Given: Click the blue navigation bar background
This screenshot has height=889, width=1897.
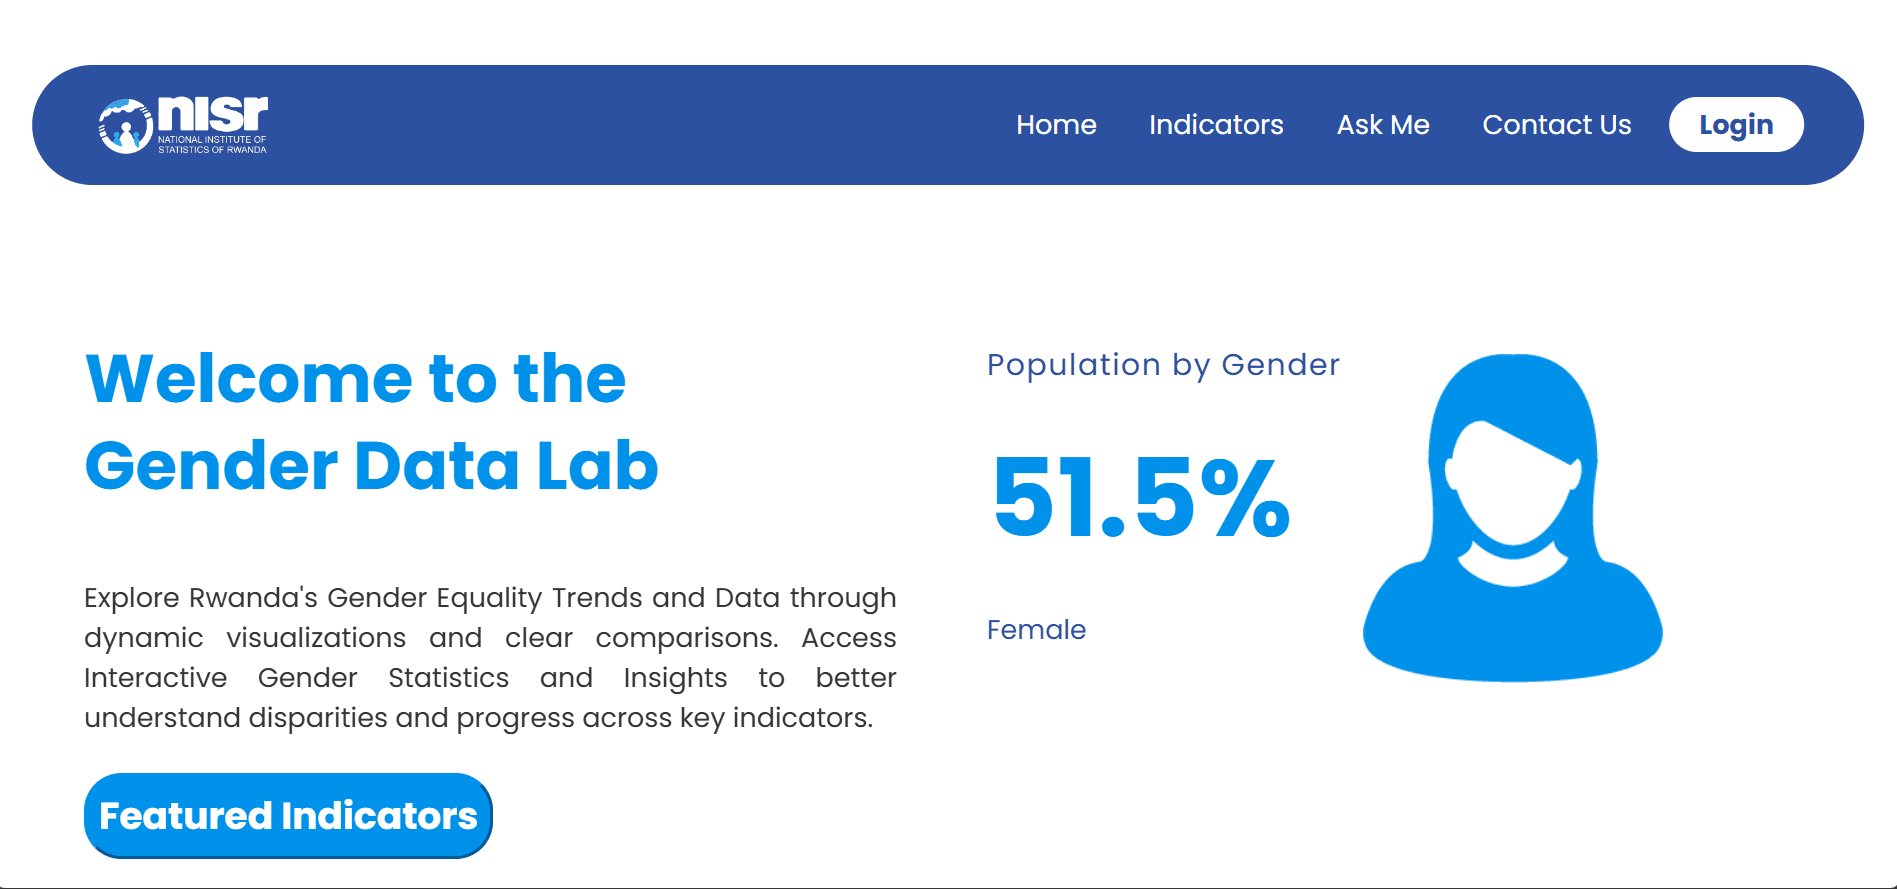Looking at the screenshot, I should [700, 124].
